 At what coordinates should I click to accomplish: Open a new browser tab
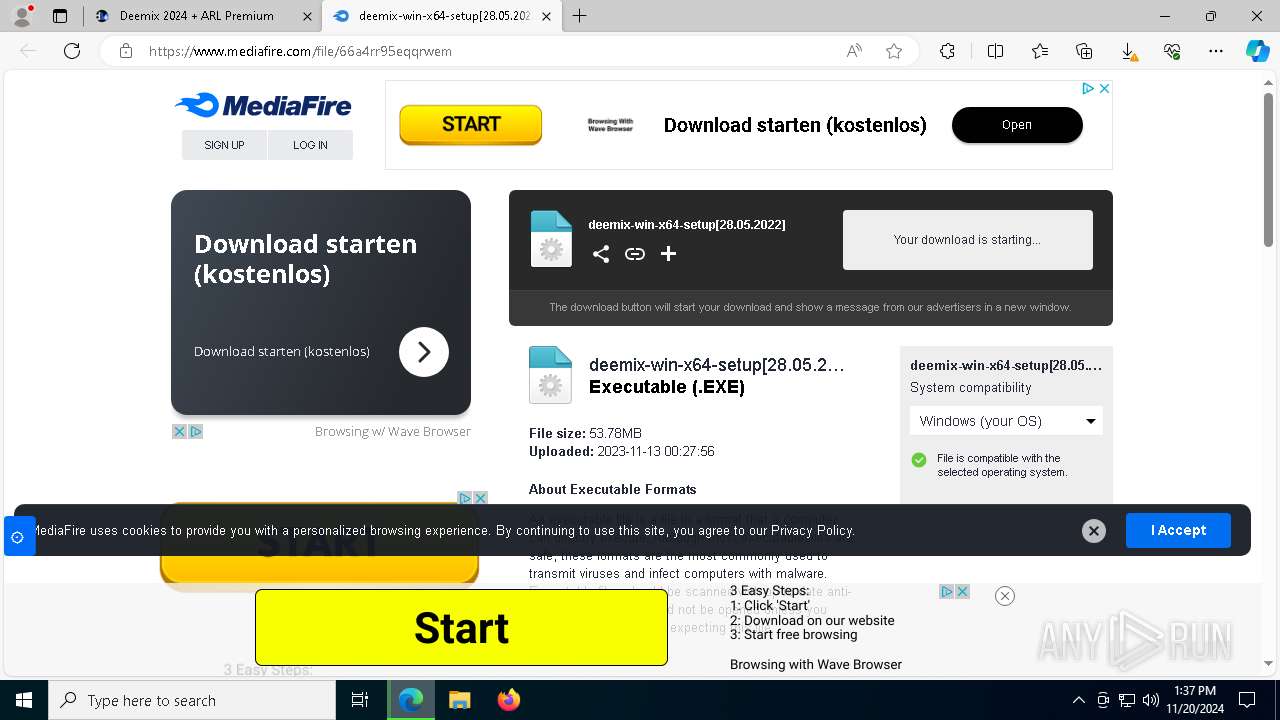(x=579, y=16)
